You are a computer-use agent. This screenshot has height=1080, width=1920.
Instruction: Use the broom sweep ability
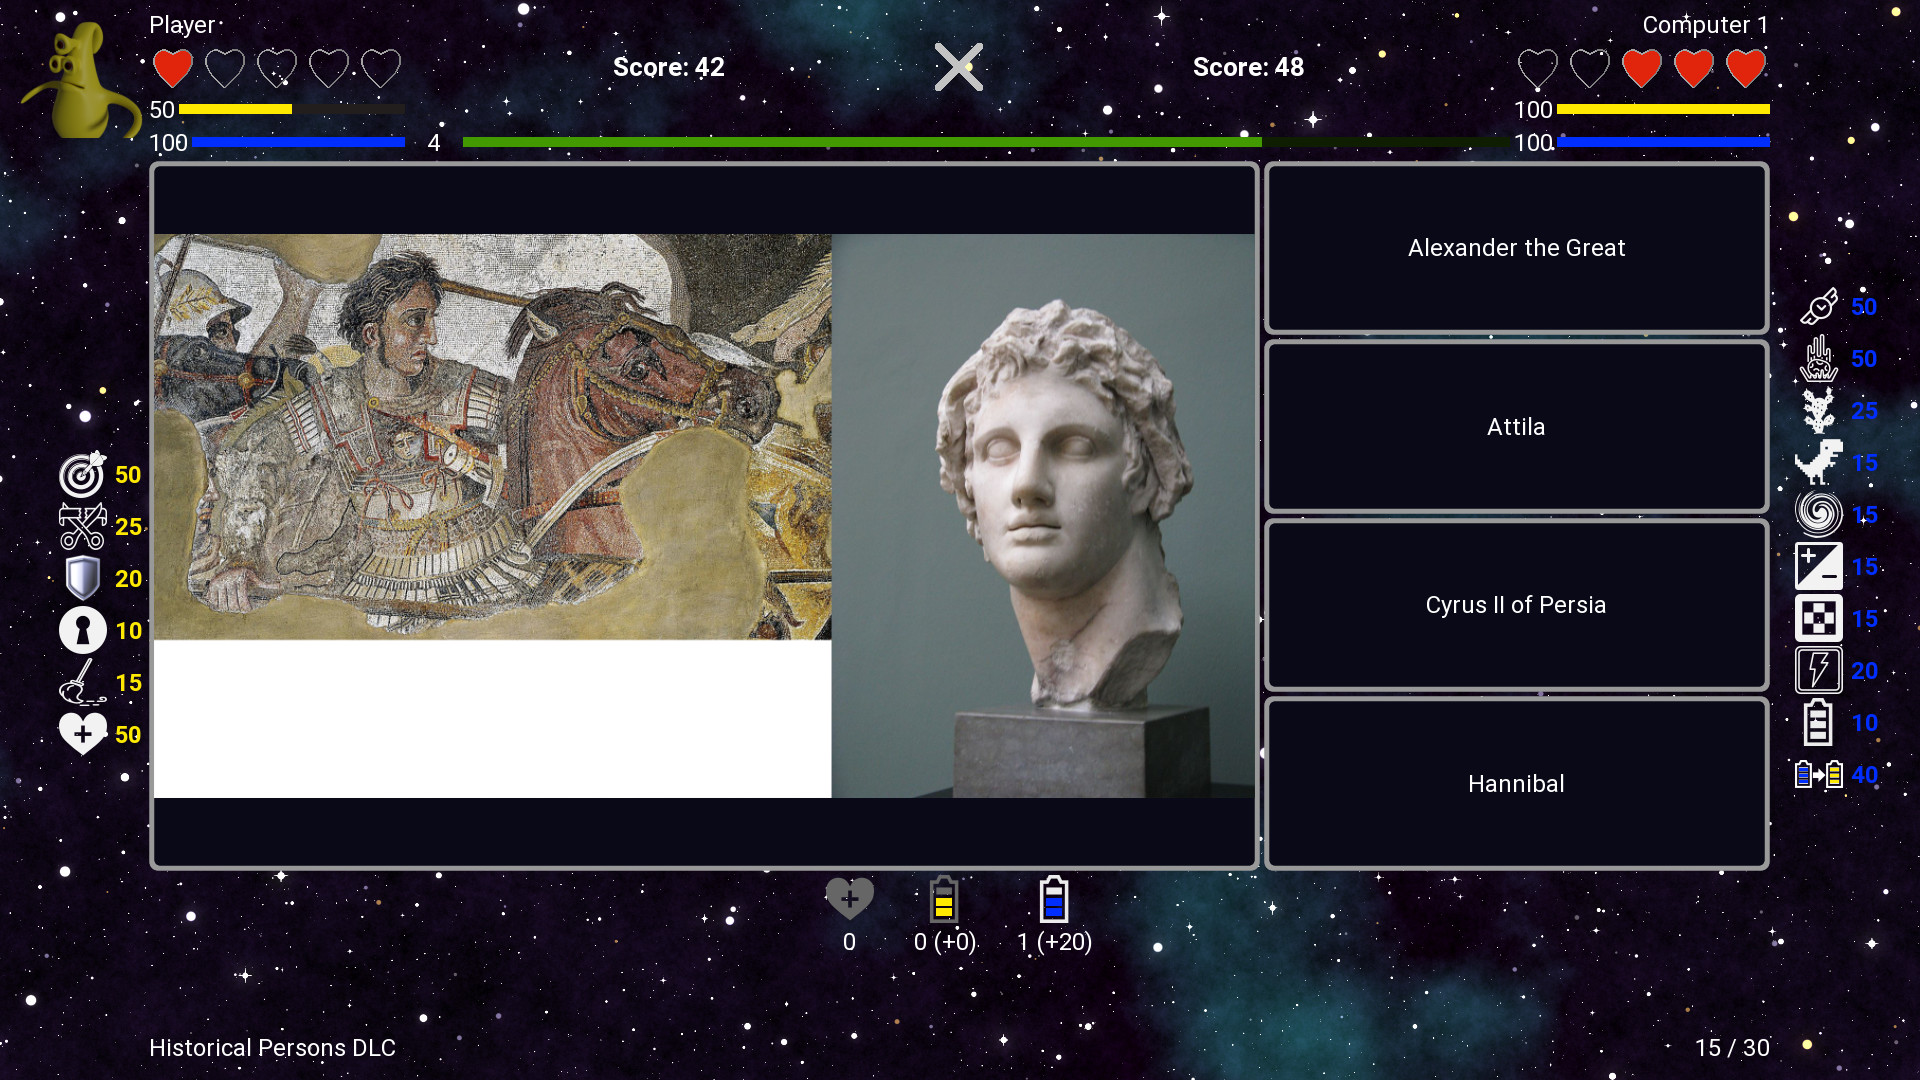click(82, 683)
